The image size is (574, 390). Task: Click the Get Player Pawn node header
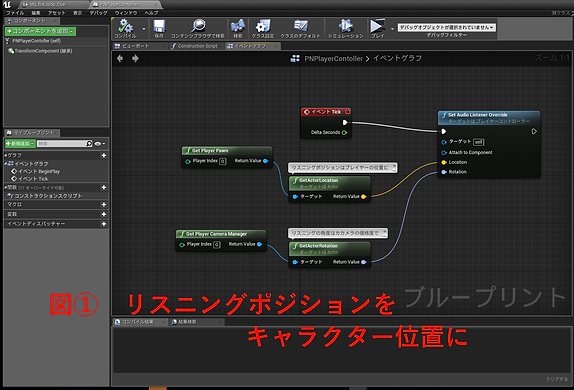point(227,151)
